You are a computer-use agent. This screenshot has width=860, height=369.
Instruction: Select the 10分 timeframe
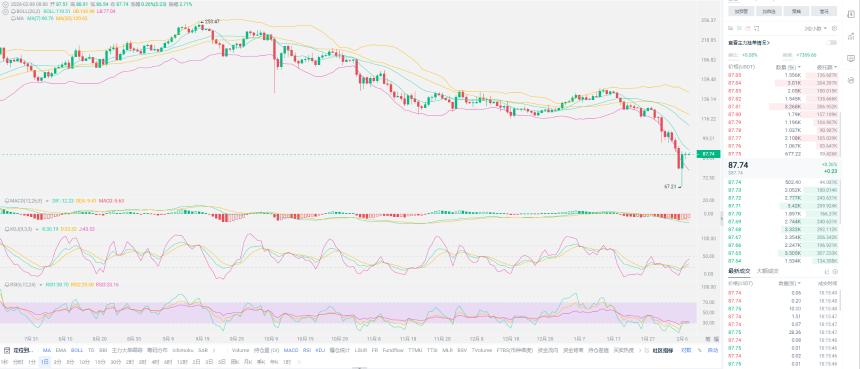[84, 362]
